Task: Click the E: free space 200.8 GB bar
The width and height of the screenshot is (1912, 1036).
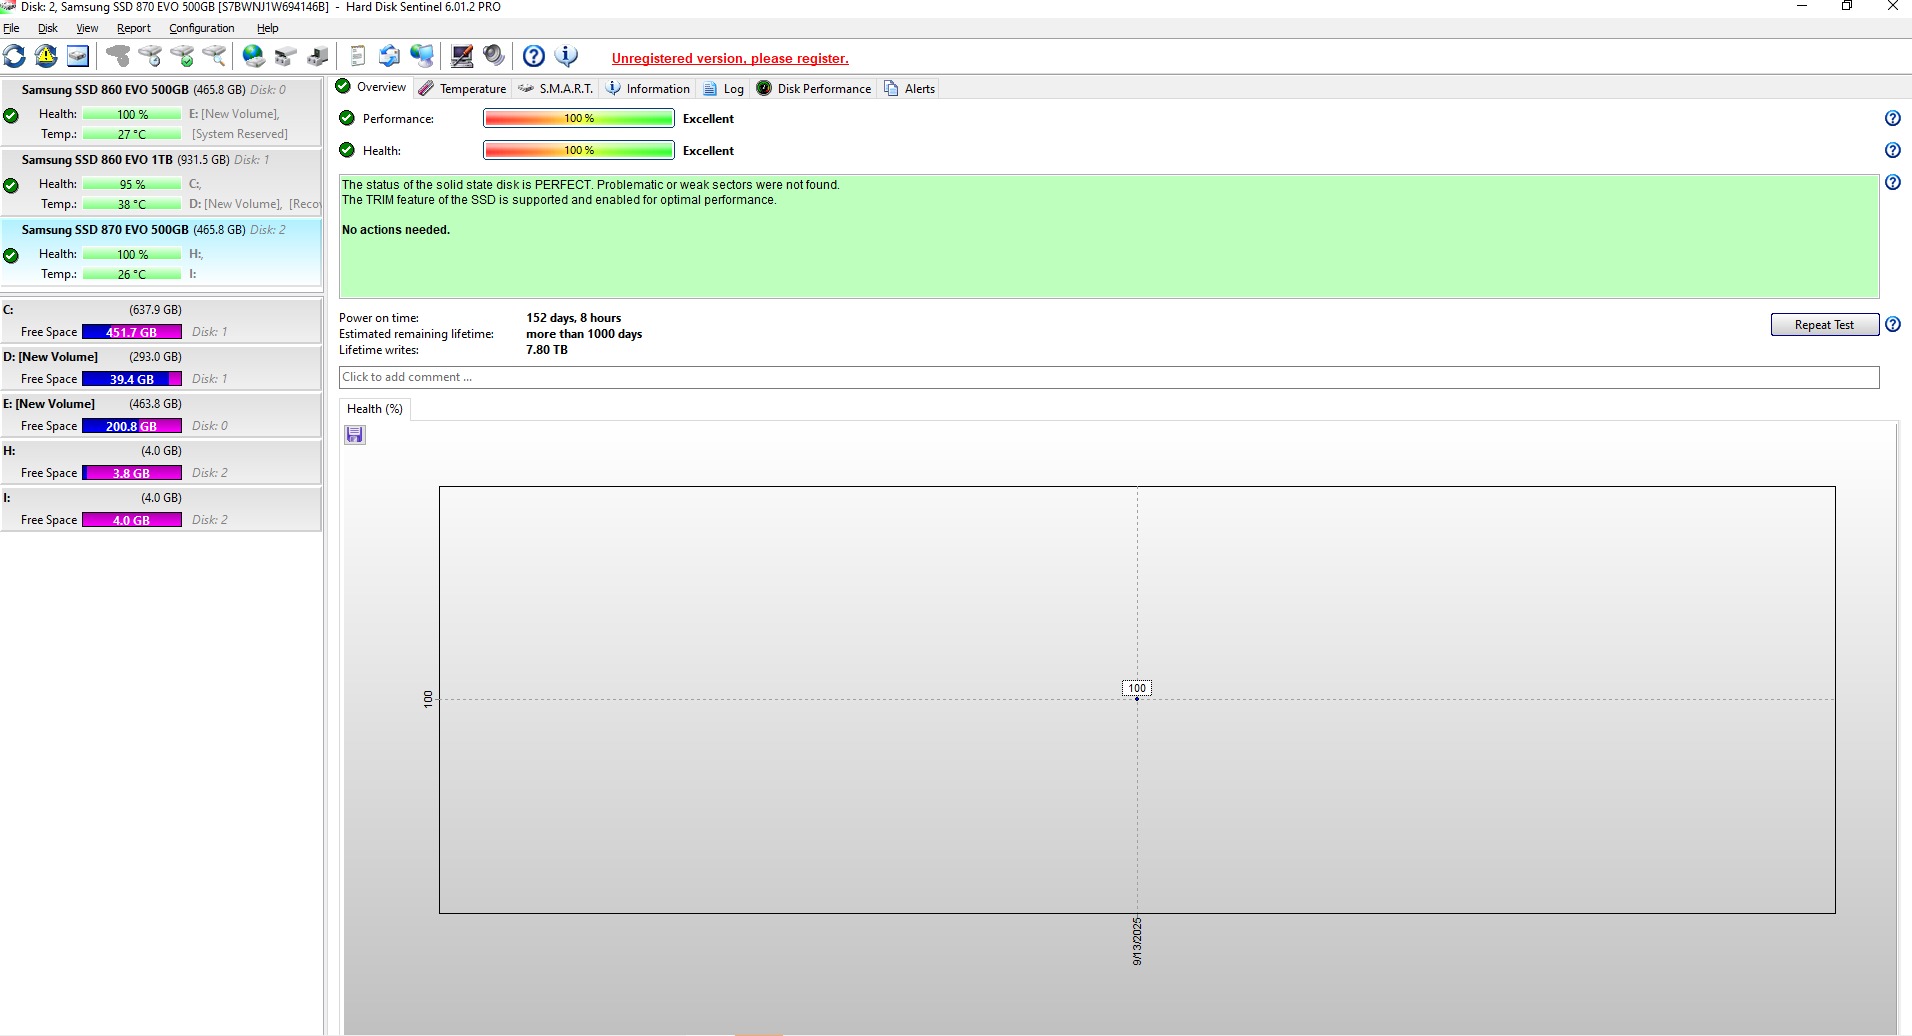Action: [132, 426]
